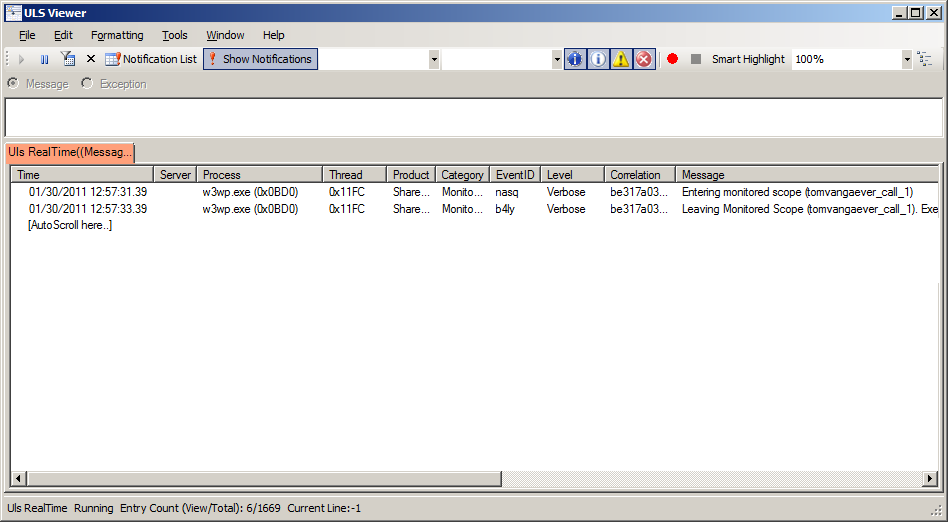Open the first empty toolbar combo dropdown

coord(433,59)
